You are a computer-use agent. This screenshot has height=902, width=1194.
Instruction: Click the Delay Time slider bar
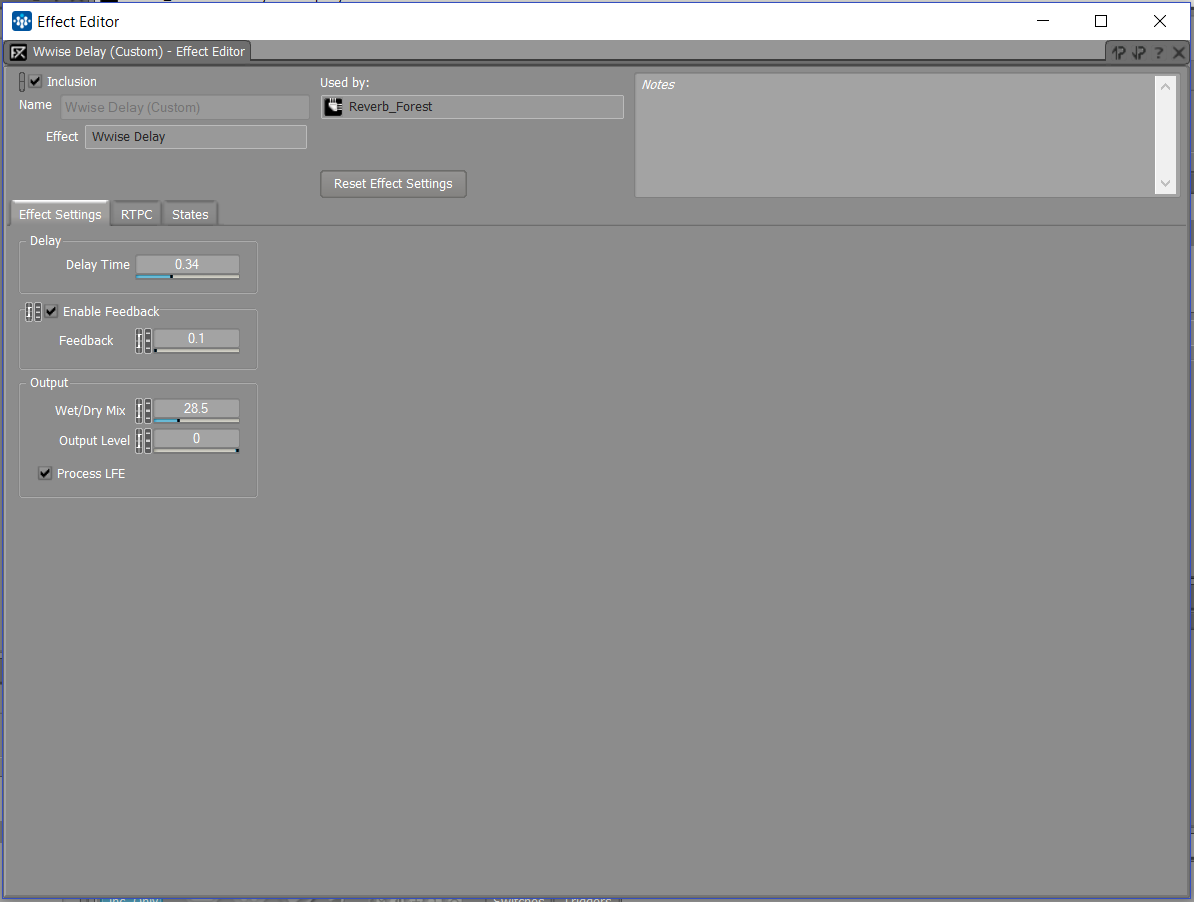click(x=187, y=277)
